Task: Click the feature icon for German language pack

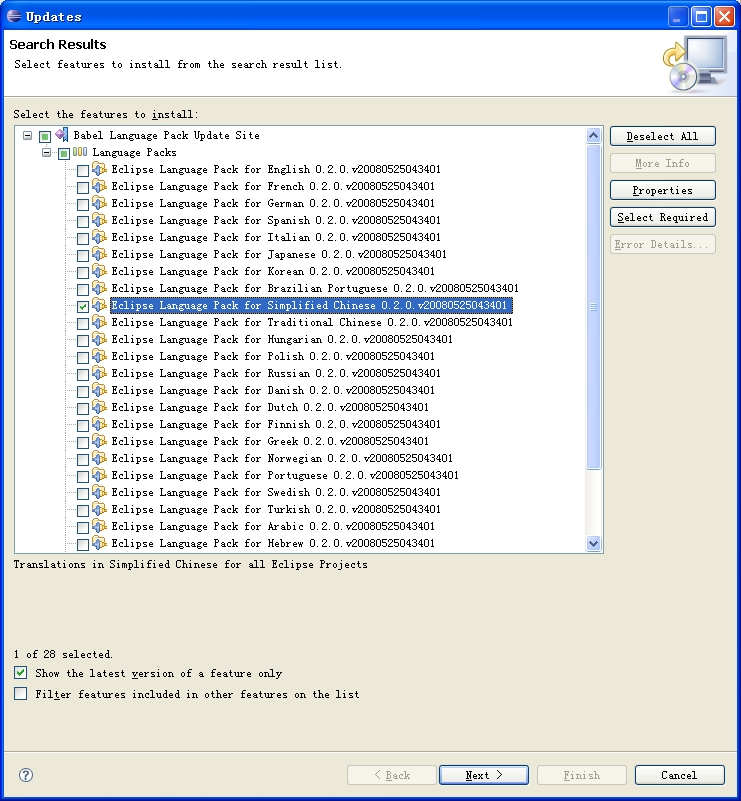Action: [100, 203]
